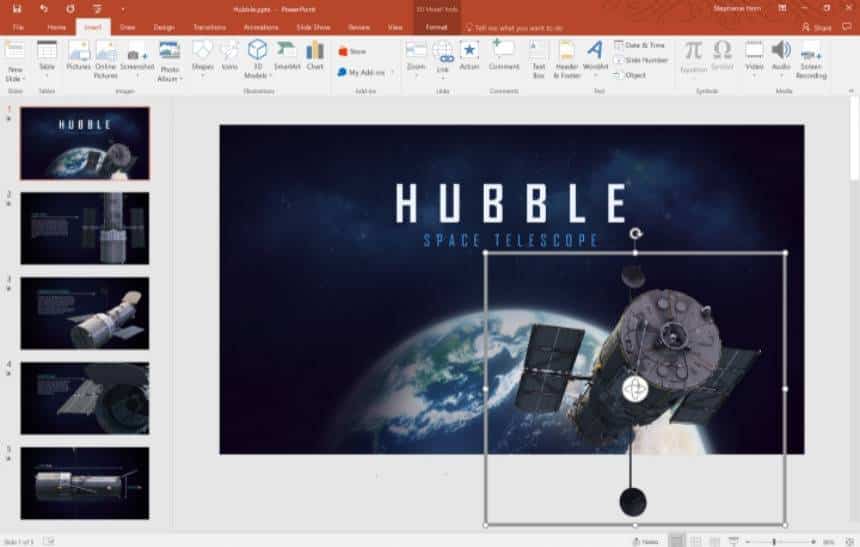Expand Customize Quick Access Toolbar arrow
Screen dimensions: 860x547
(x=122, y=9)
